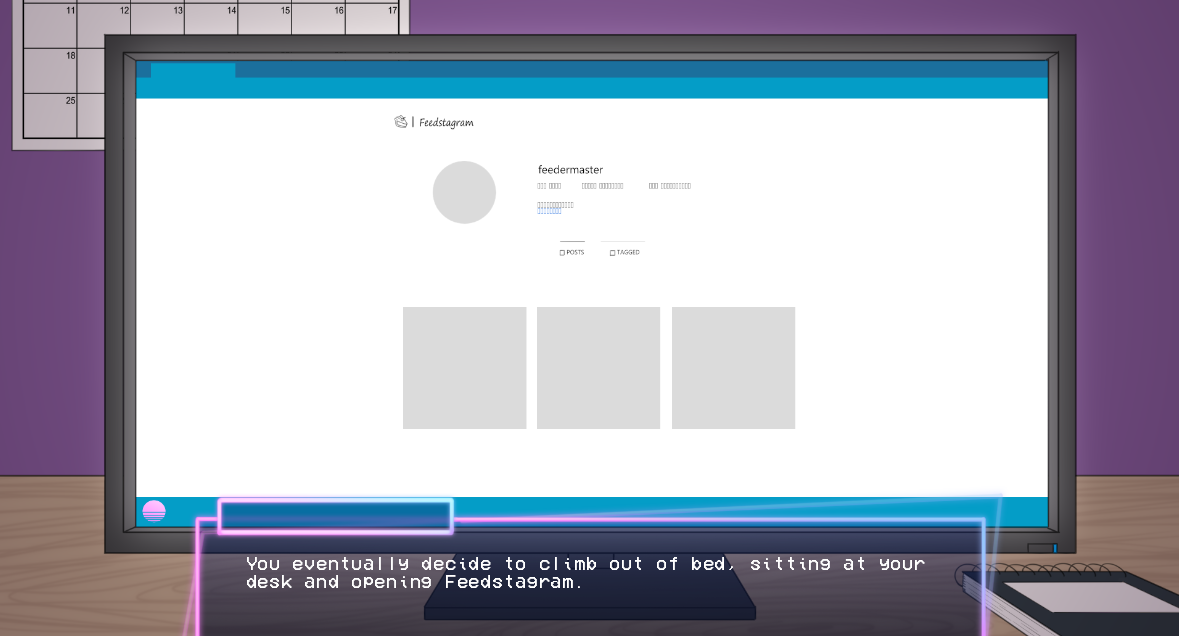
Task: Open the first post thumbnail
Action: point(464,368)
